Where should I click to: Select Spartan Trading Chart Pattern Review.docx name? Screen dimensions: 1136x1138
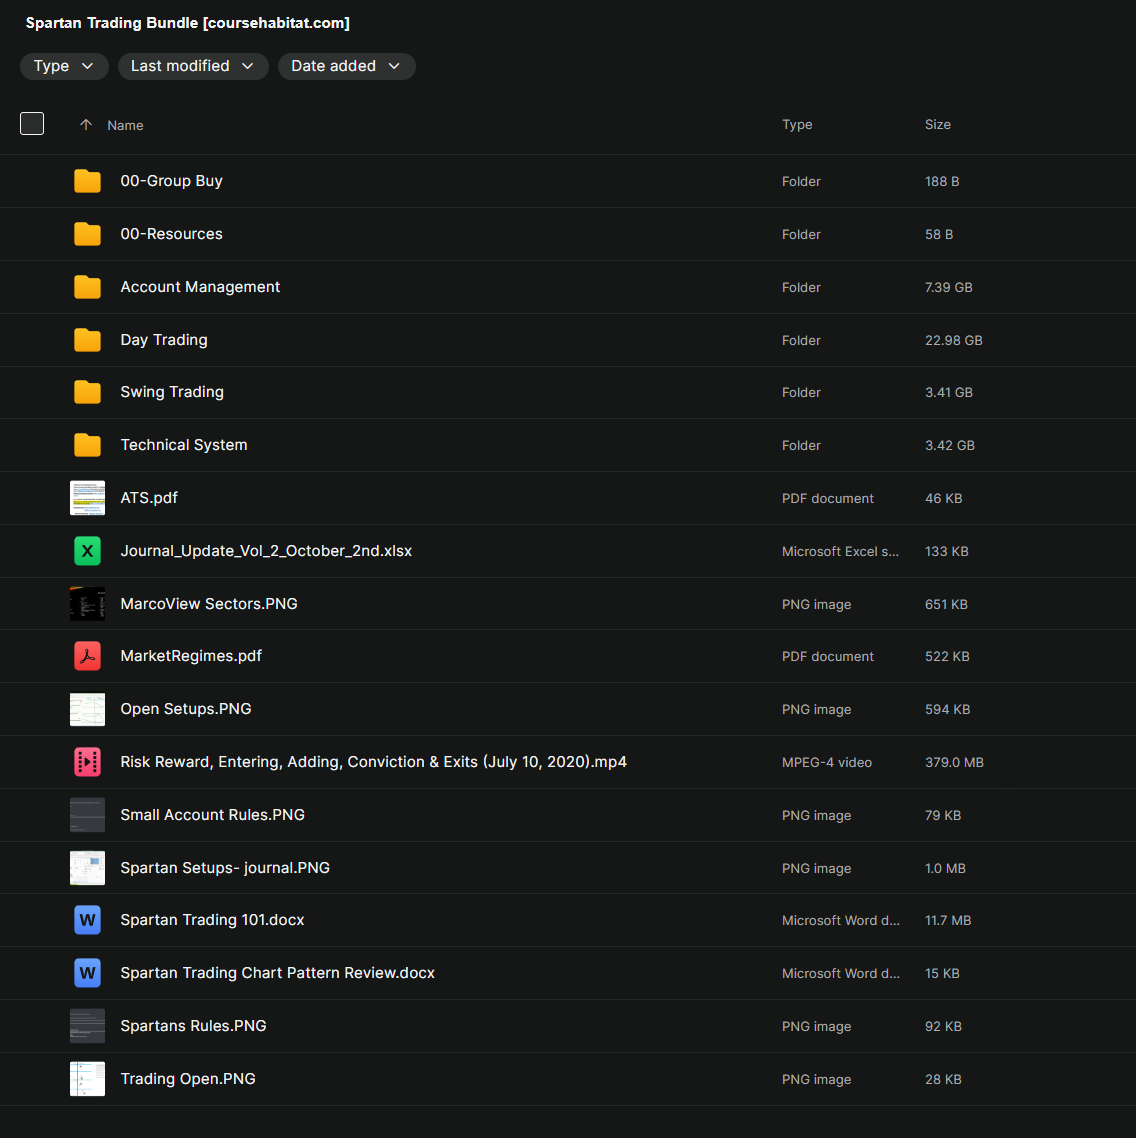[x=277, y=973]
